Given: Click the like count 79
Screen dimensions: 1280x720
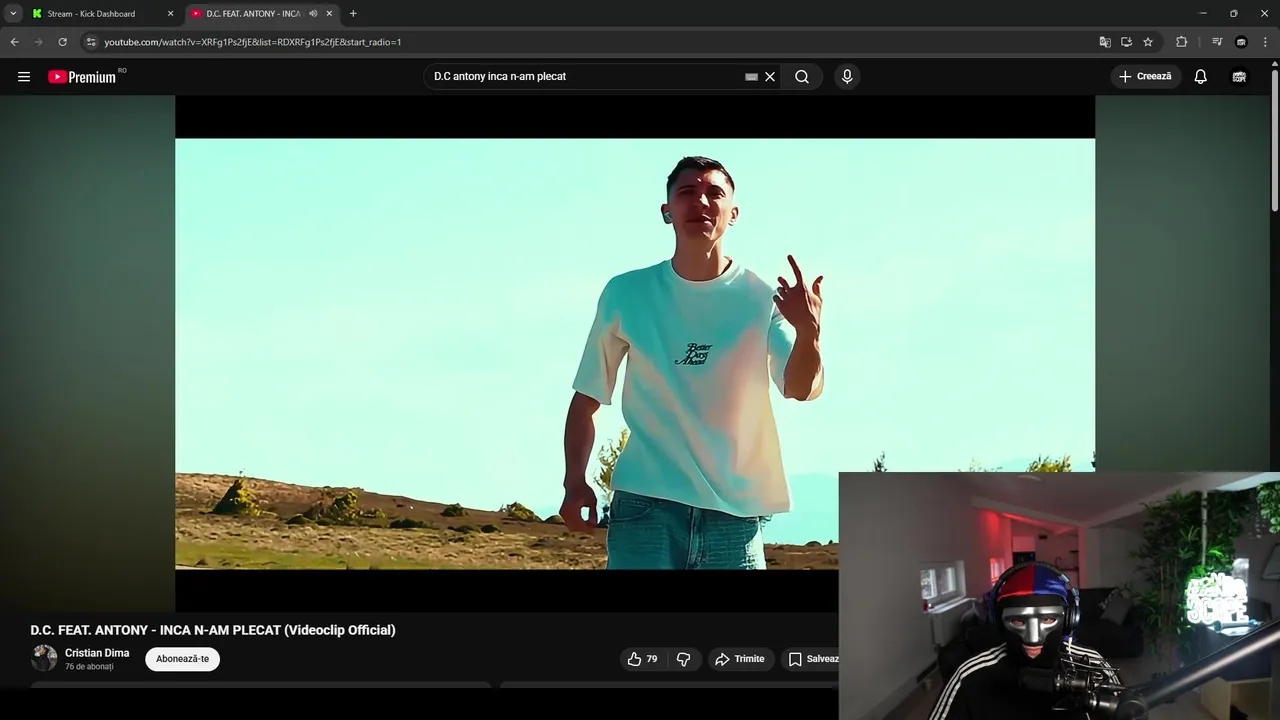Looking at the screenshot, I should [652, 659].
